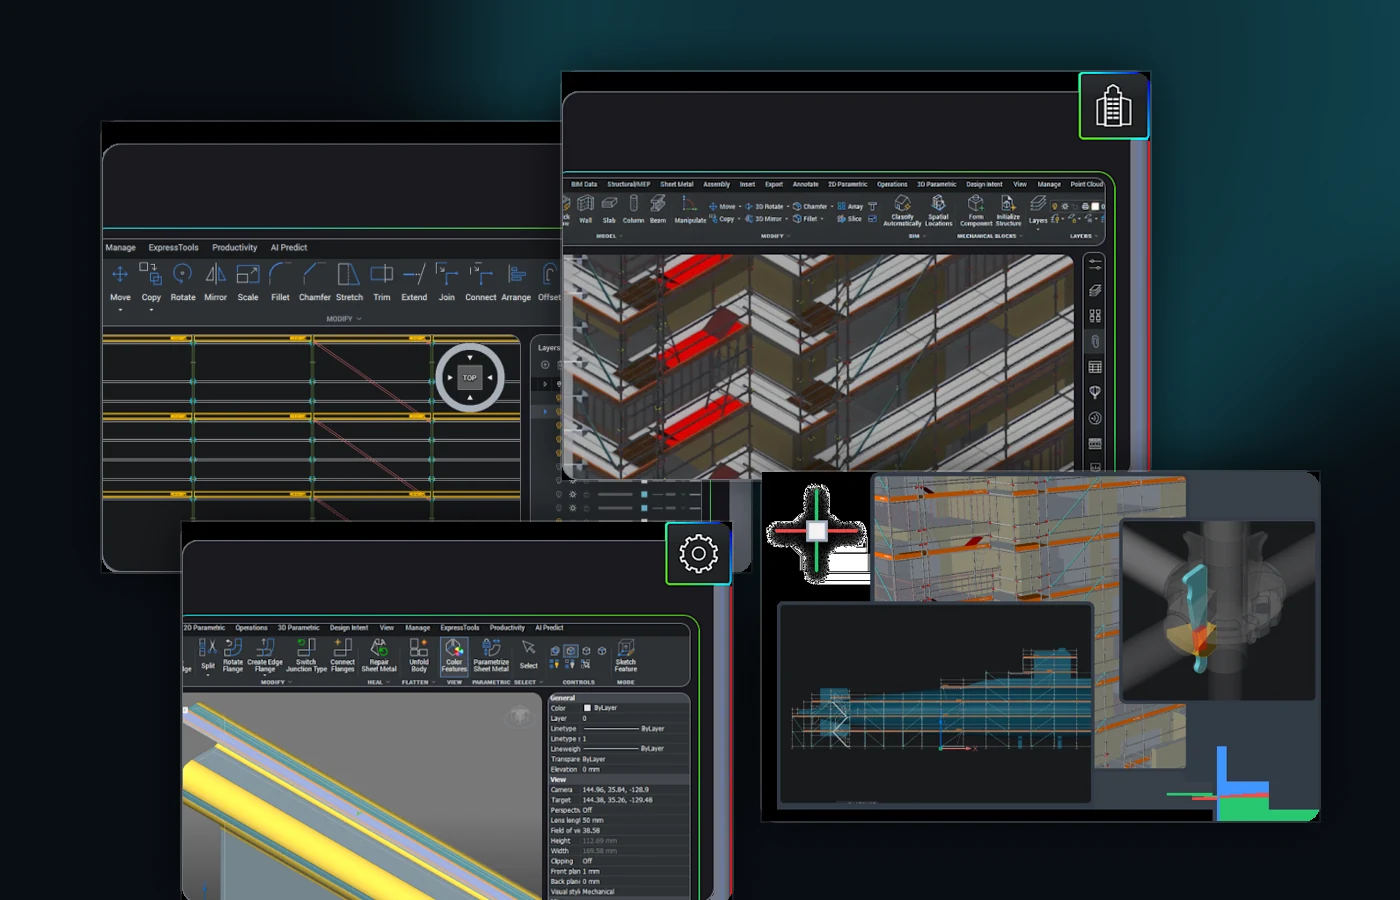Click the 3D Rotate button in the BIM ribbon
This screenshot has height=900, width=1400.
pyautogui.click(x=764, y=206)
